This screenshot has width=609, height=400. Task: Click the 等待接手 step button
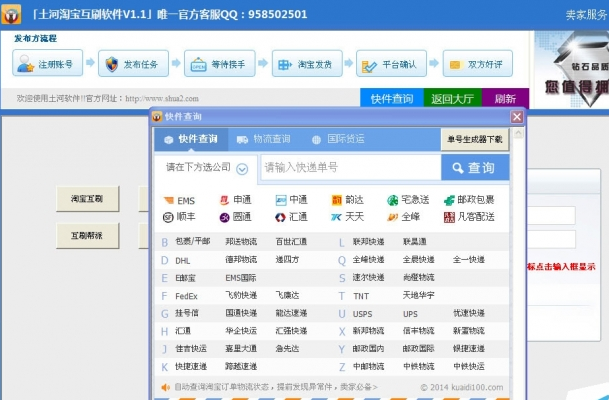pyautogui.click(x=220, y=64)
